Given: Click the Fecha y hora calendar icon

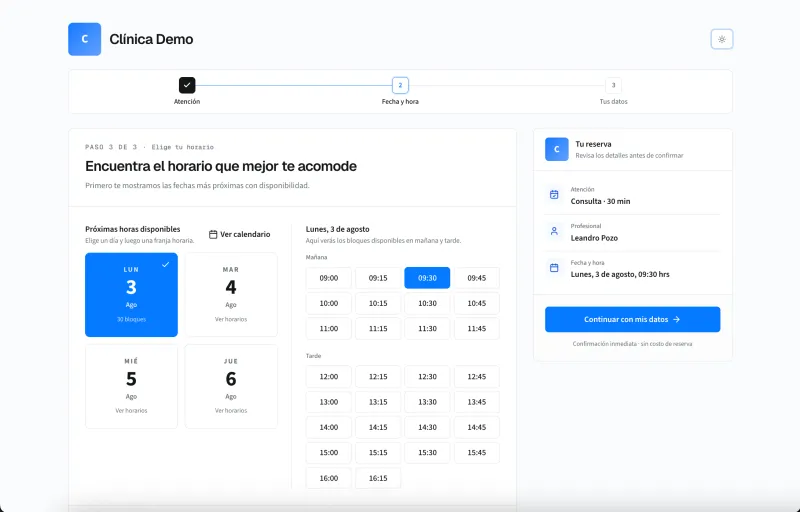Looking at the screenshot, I should tap(554, 268).
